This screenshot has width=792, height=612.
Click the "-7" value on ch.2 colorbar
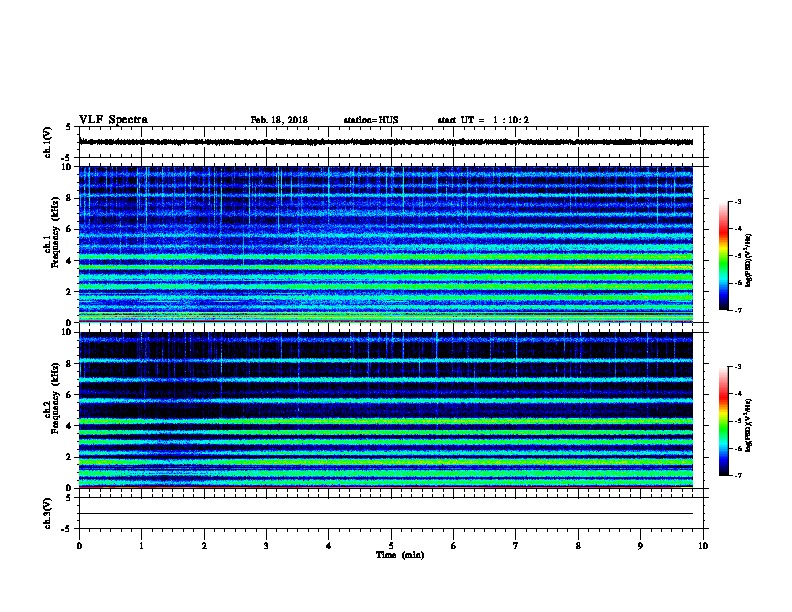coord(737,476)
